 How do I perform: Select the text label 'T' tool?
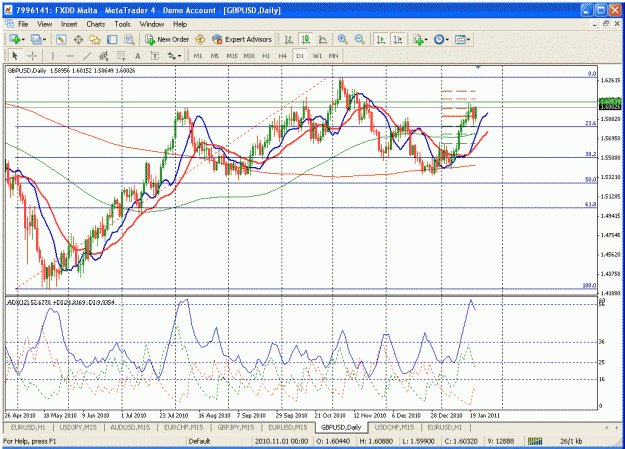(x=155, y=56)
